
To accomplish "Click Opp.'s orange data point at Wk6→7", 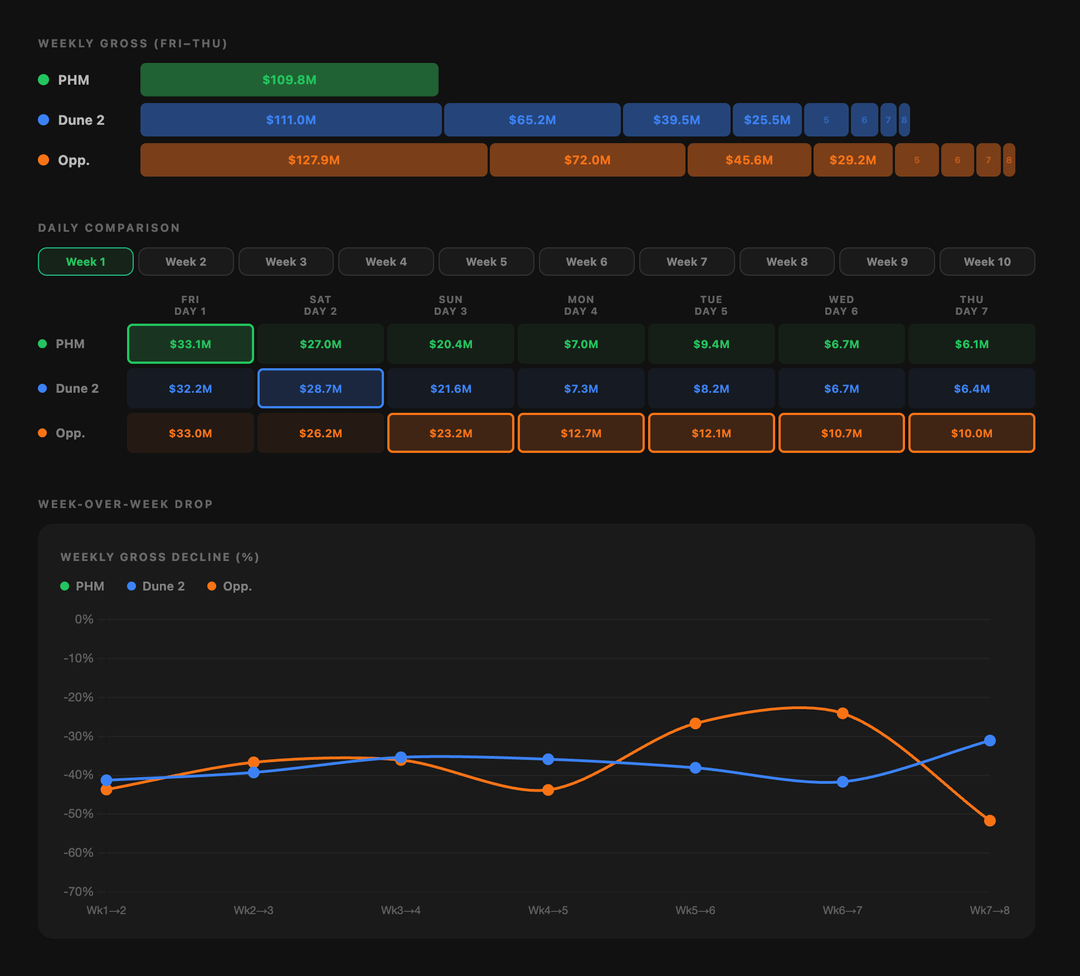I will click(x=843, y=713).
